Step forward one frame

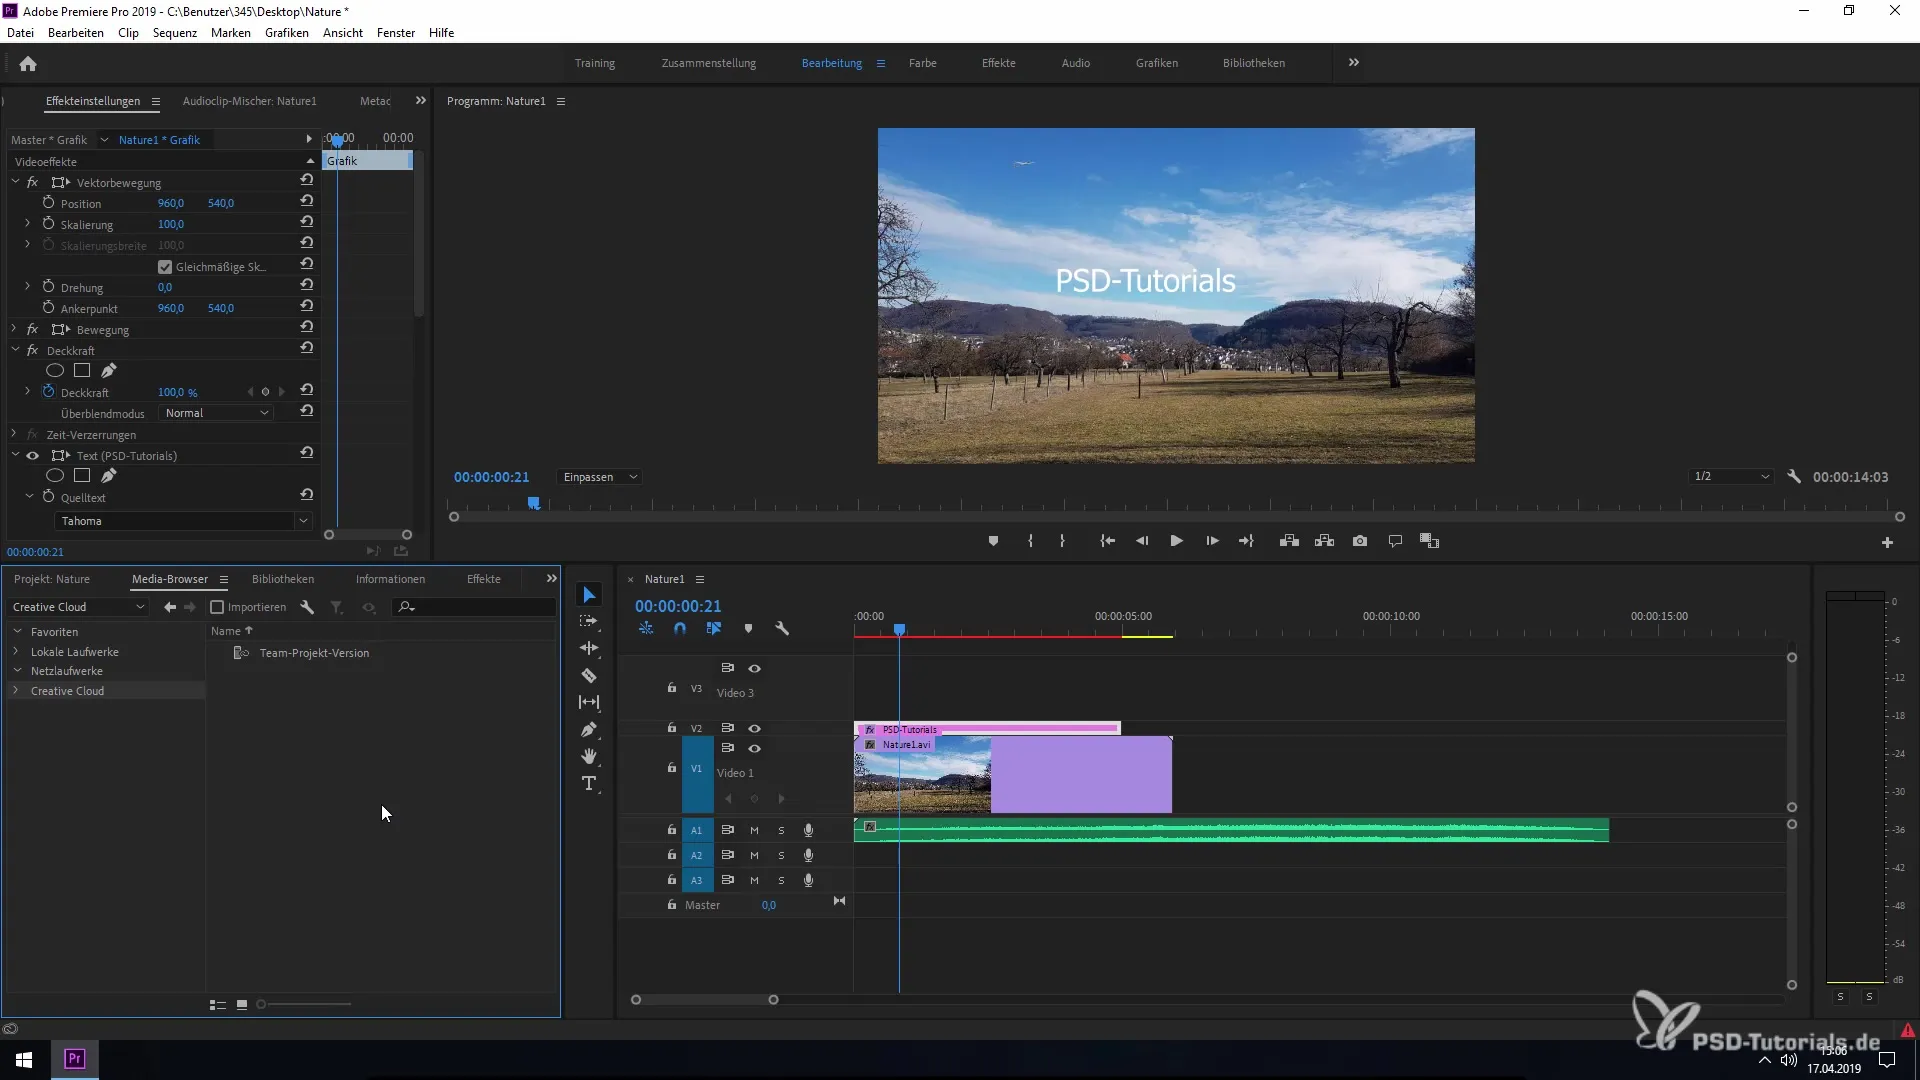(x=1212, y=541)
